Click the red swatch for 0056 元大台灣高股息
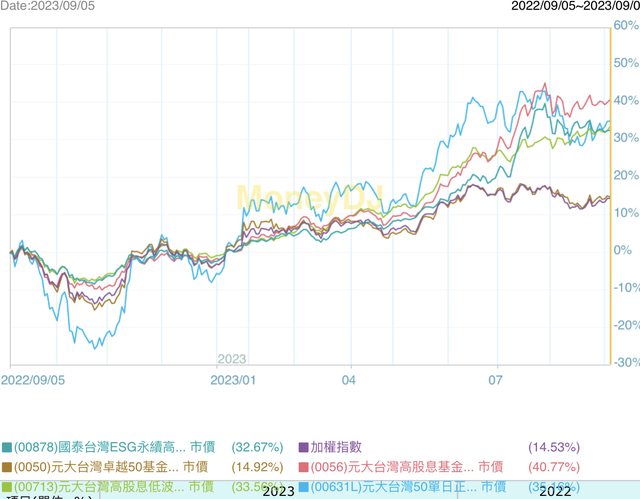Image resolution: width=640 pixels, height=499 pixels. pyautogui.click(x=303, y=467)
